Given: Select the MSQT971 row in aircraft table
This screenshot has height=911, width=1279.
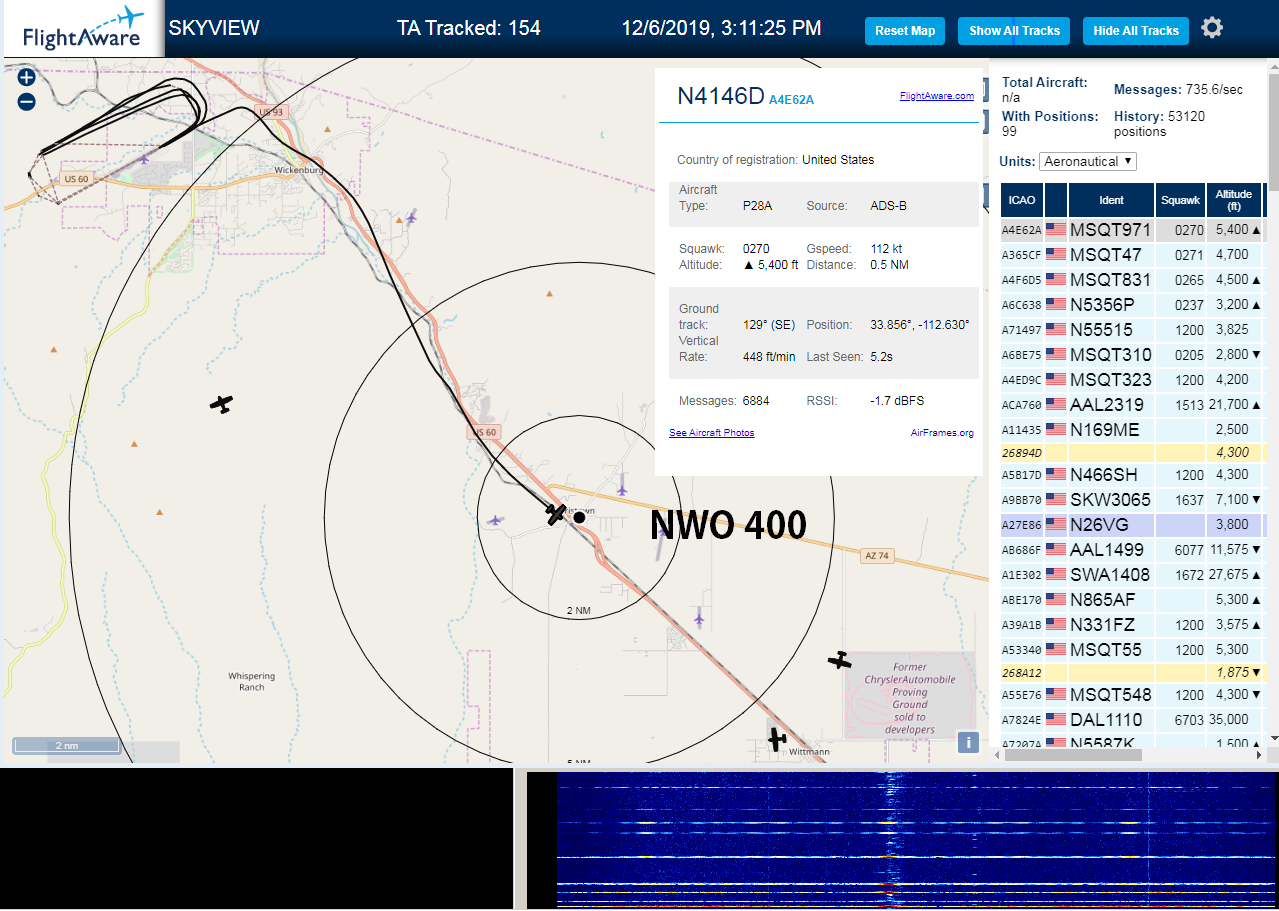Looking at the screenshot, I should (x=1132, y=230).
